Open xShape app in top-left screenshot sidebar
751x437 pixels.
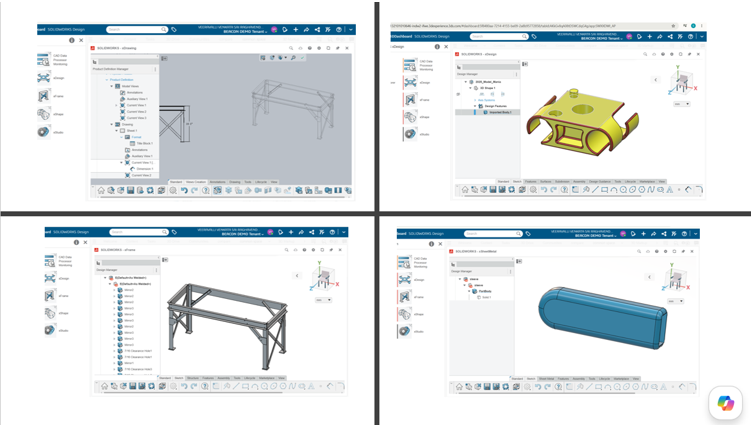click(44, 114)
